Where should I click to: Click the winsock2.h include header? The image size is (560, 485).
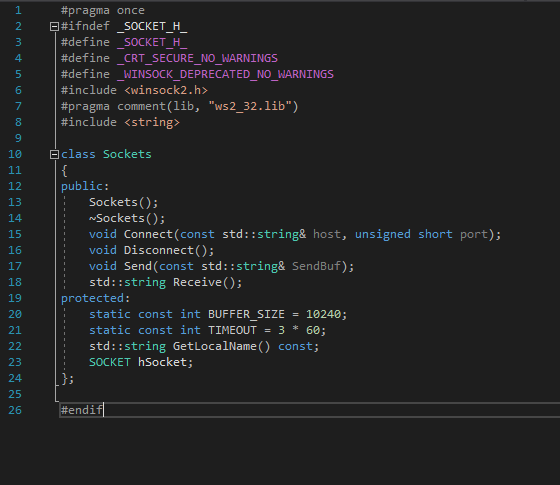(166, 90)
